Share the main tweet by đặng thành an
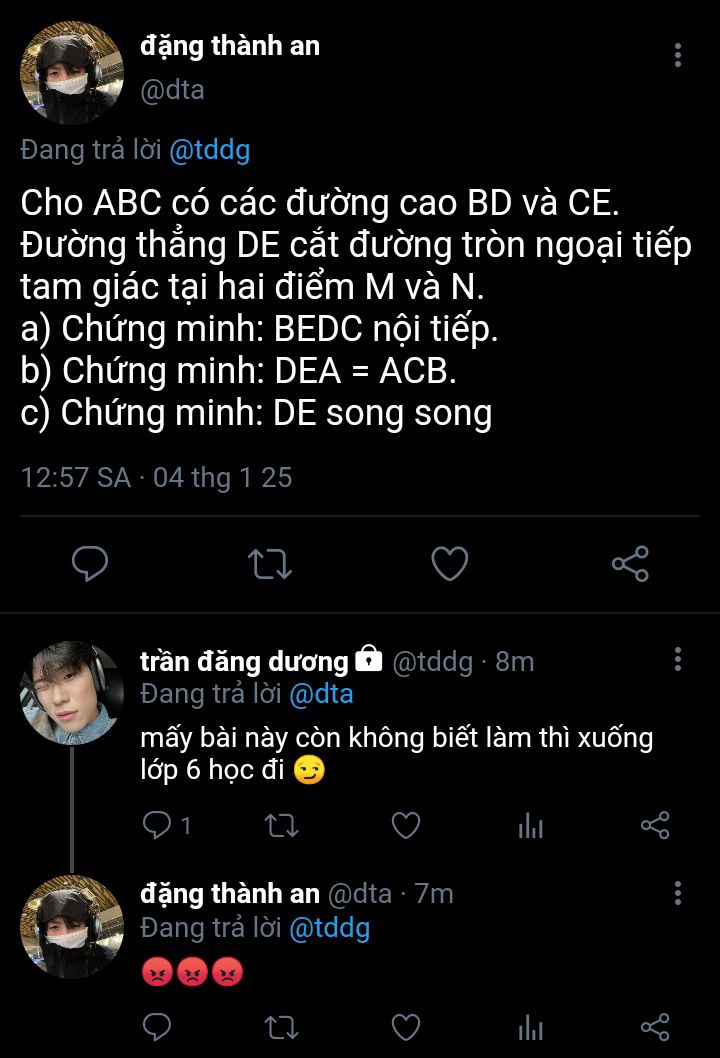Viewport: 720px width, 1058px height. (630, 564)
